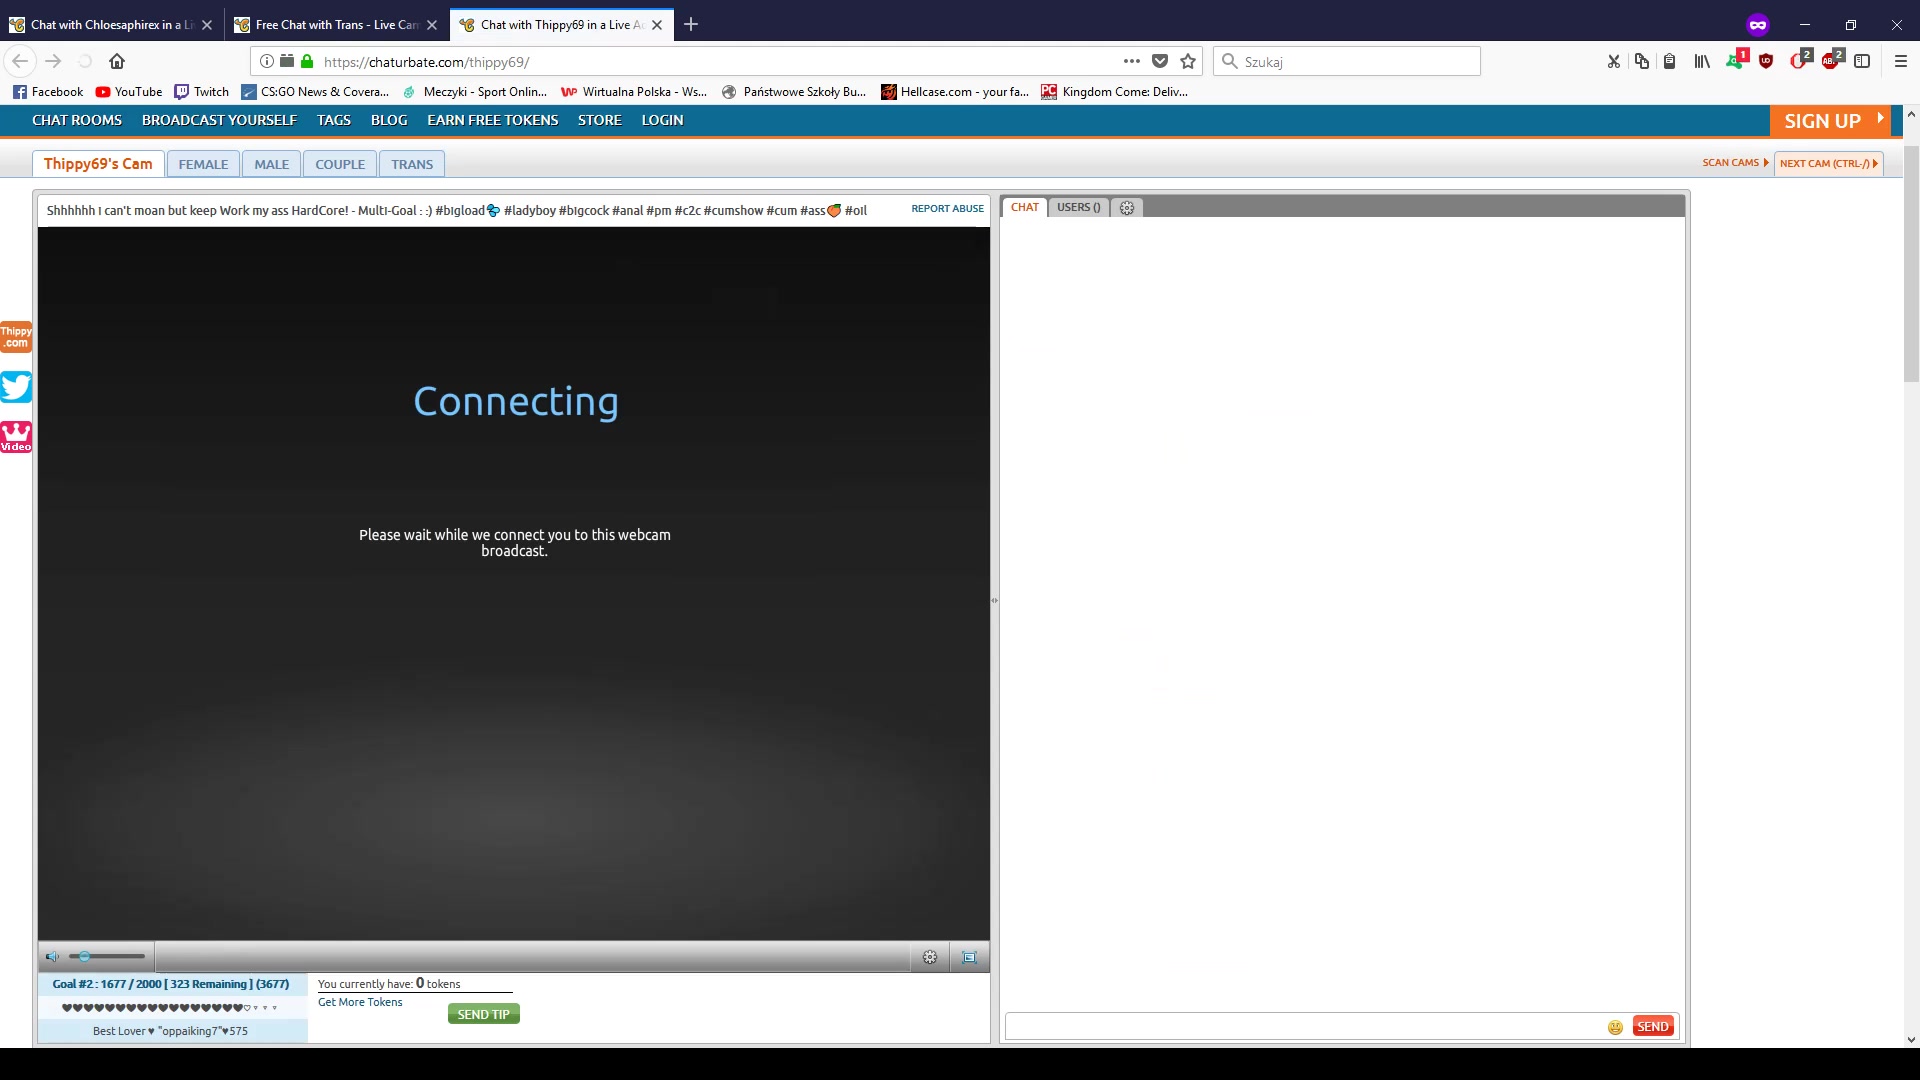Bookmark page with star icon
The height and width of the screenshot is (1080, 1920).
coord(1188,62)
